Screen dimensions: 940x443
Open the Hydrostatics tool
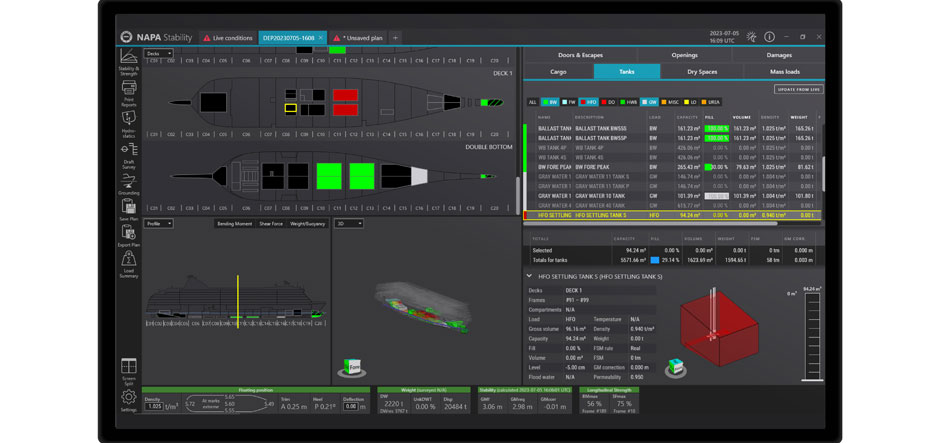(x=128, y=124)
